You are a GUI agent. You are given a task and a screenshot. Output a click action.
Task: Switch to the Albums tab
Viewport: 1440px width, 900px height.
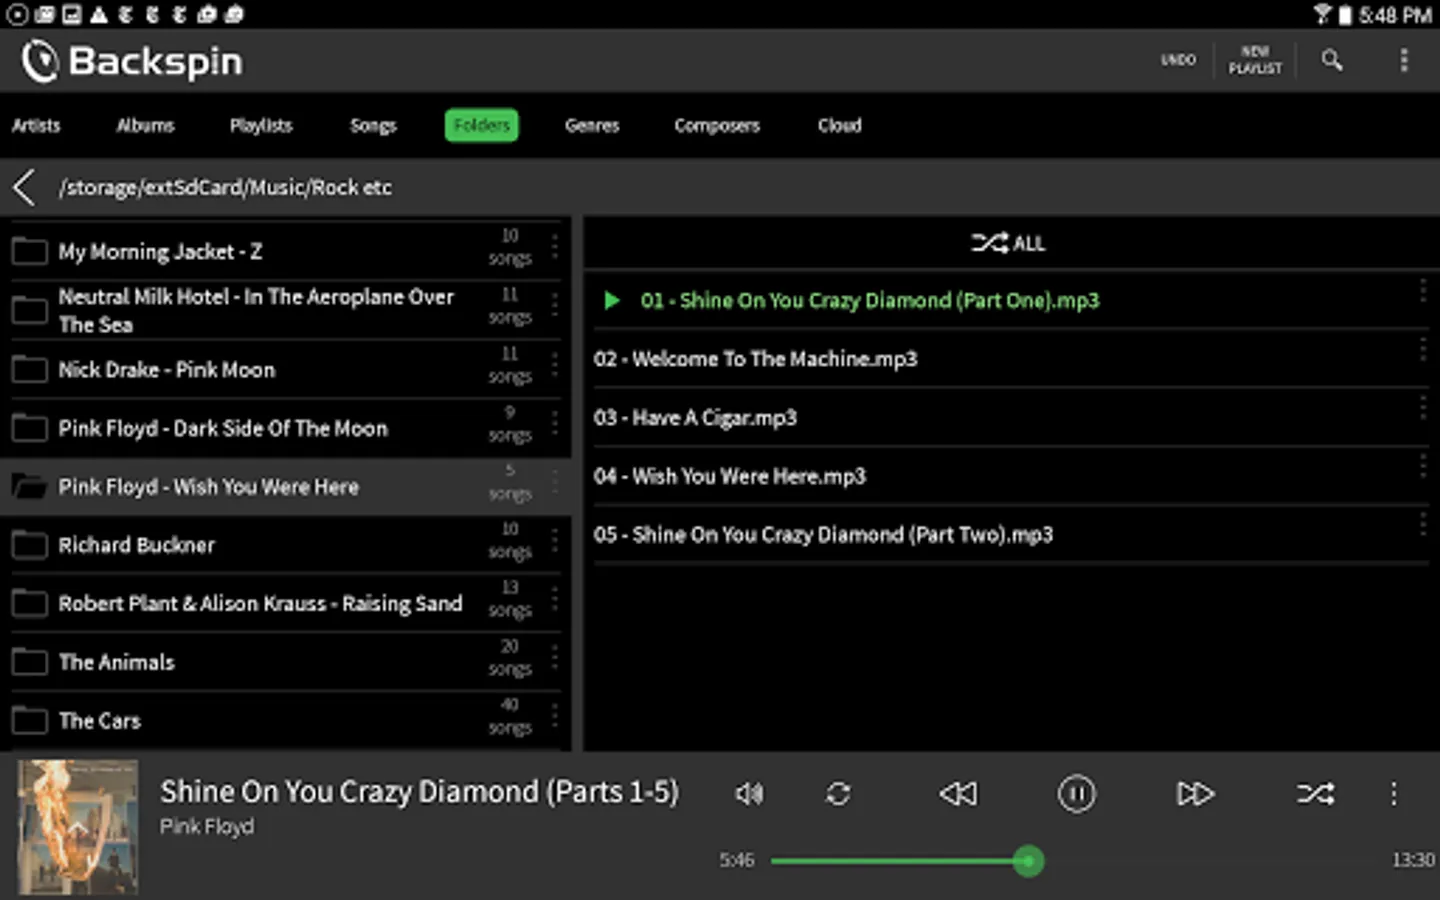145,125
